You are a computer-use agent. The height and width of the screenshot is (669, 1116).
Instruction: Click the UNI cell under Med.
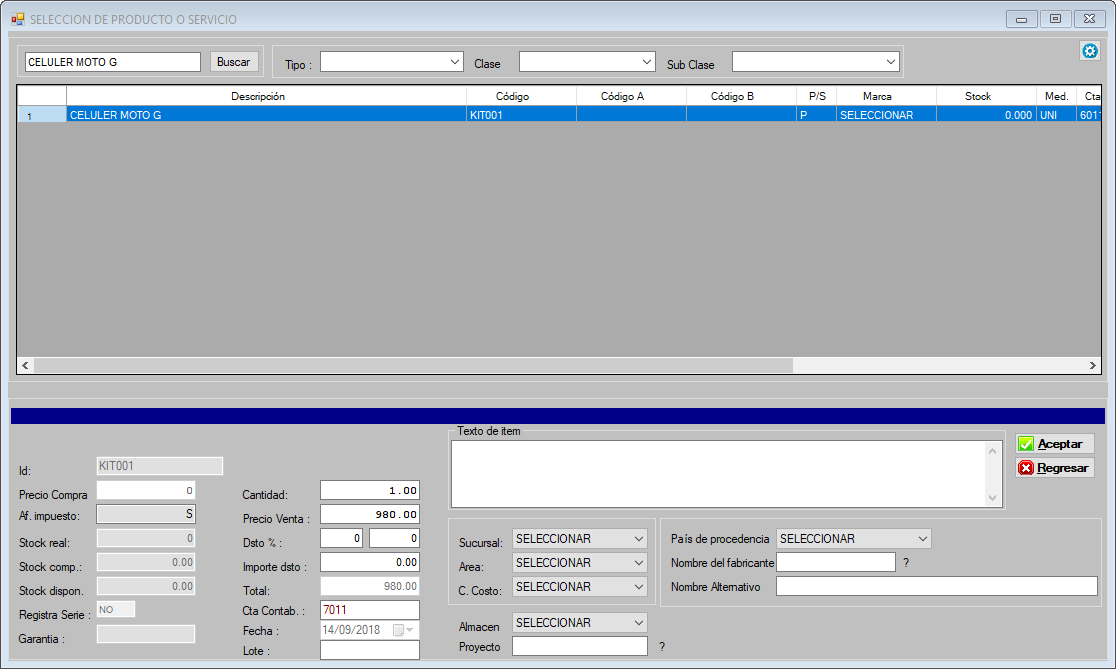(x=1056, y=115)
